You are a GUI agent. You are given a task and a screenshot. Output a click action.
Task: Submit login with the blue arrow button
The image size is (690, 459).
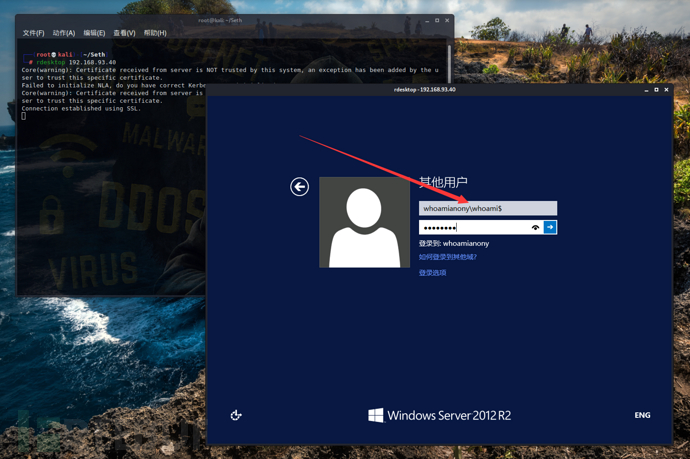550,227
